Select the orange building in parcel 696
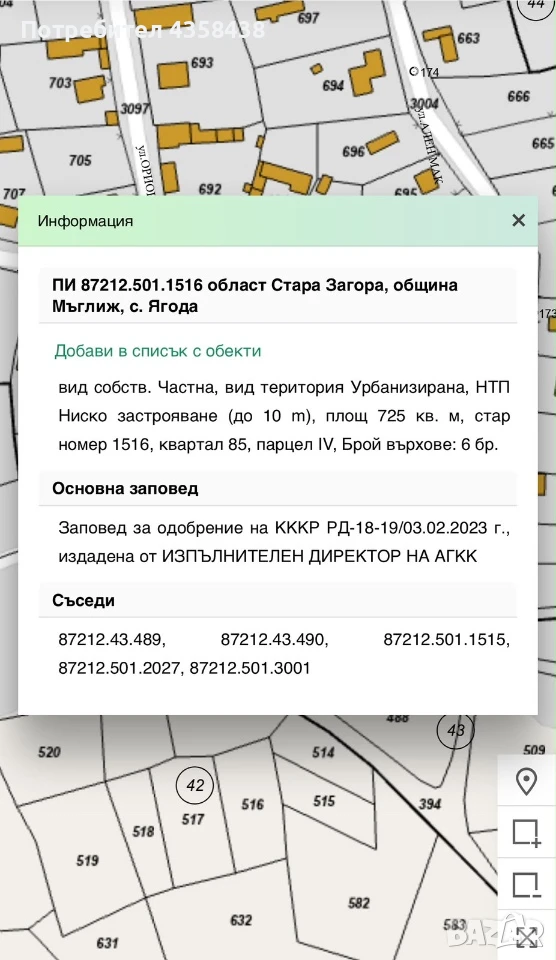Image resolution: width=556 pixels, height=960 pixels. click(383, 143)
